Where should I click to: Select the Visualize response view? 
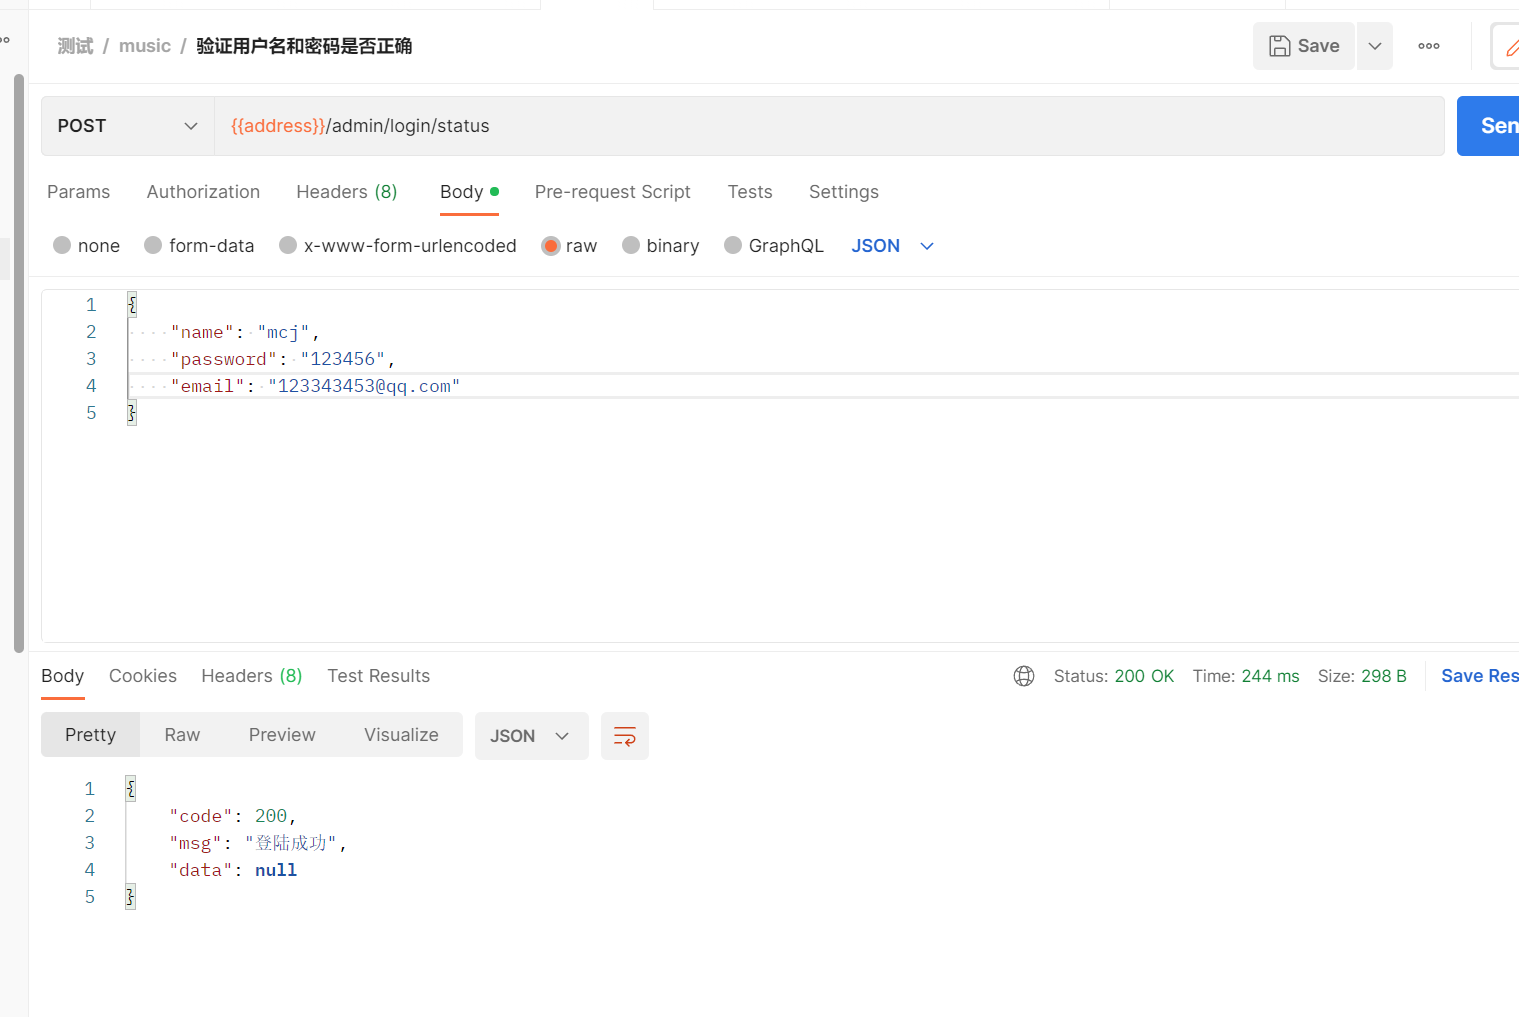[401, 735]
